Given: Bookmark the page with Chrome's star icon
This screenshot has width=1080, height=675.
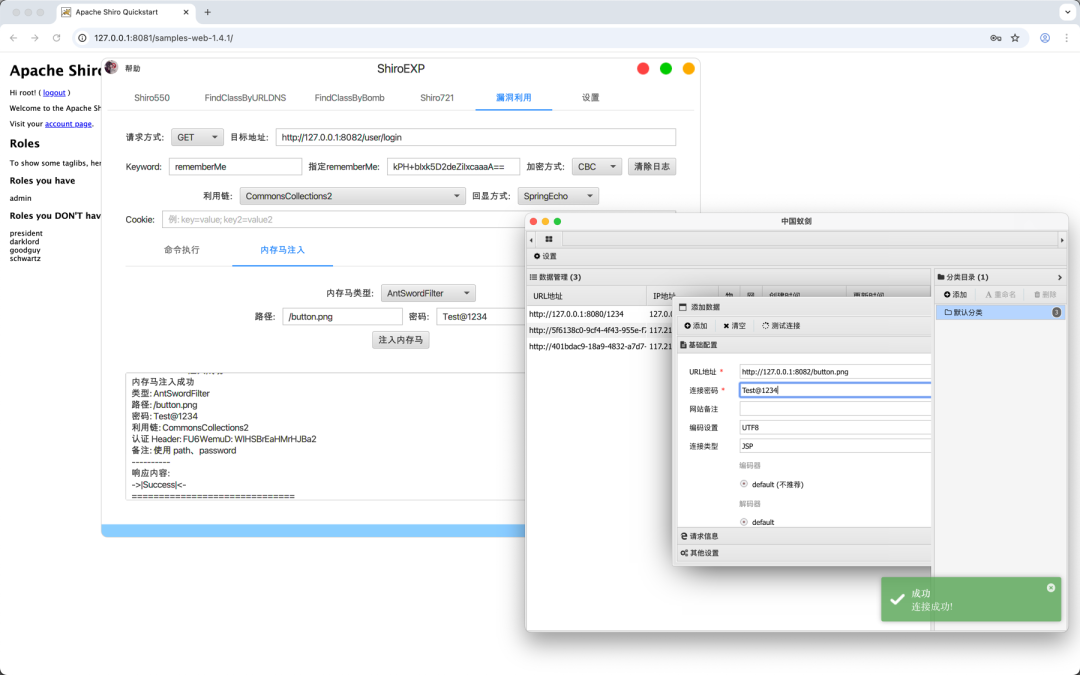Looking at the screenshot, I should (x=1015, y=38).
